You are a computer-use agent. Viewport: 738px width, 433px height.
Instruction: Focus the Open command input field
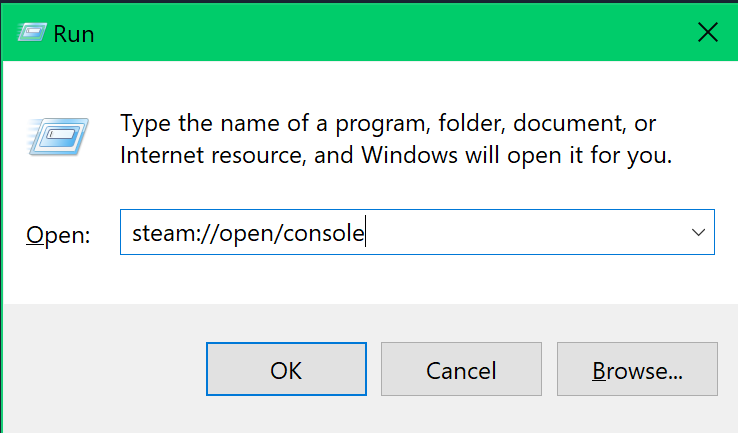(417, 232)
